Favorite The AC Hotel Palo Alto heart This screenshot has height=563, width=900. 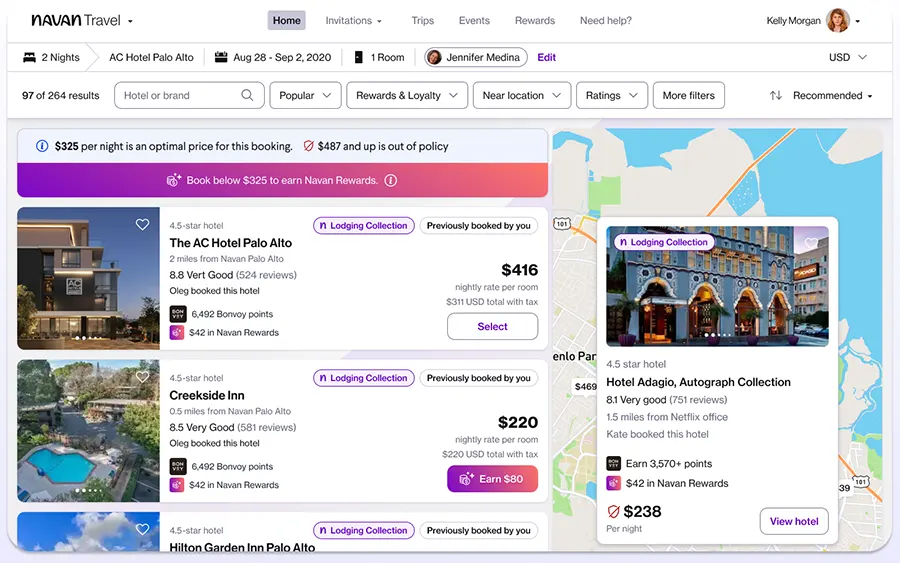pyautogui.click(x=143, y=225)
